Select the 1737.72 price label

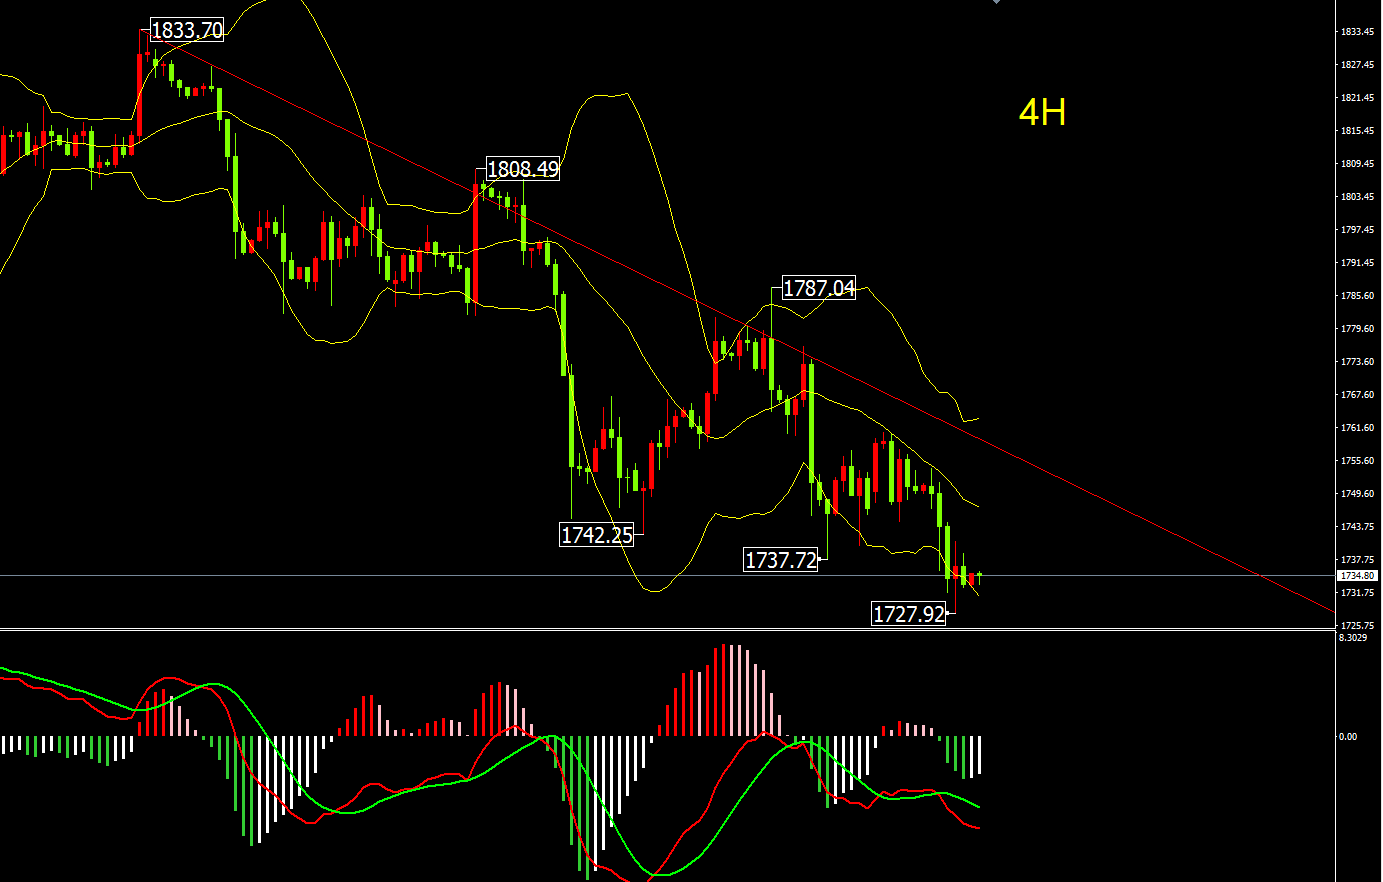tap(781, 560)
